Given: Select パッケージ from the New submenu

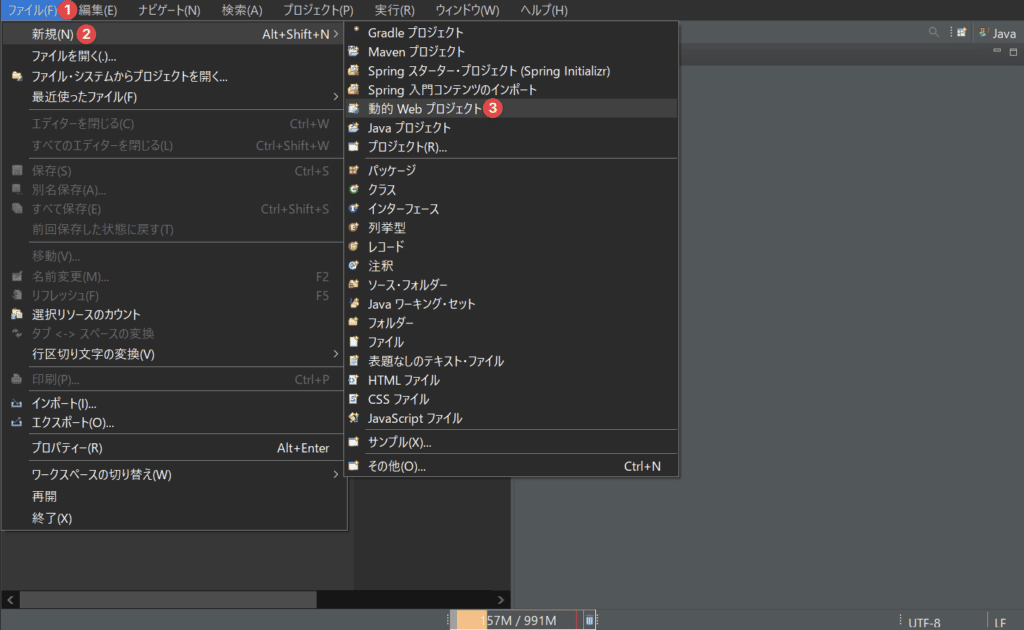Looking at the screenshot, I should [392, 170].
